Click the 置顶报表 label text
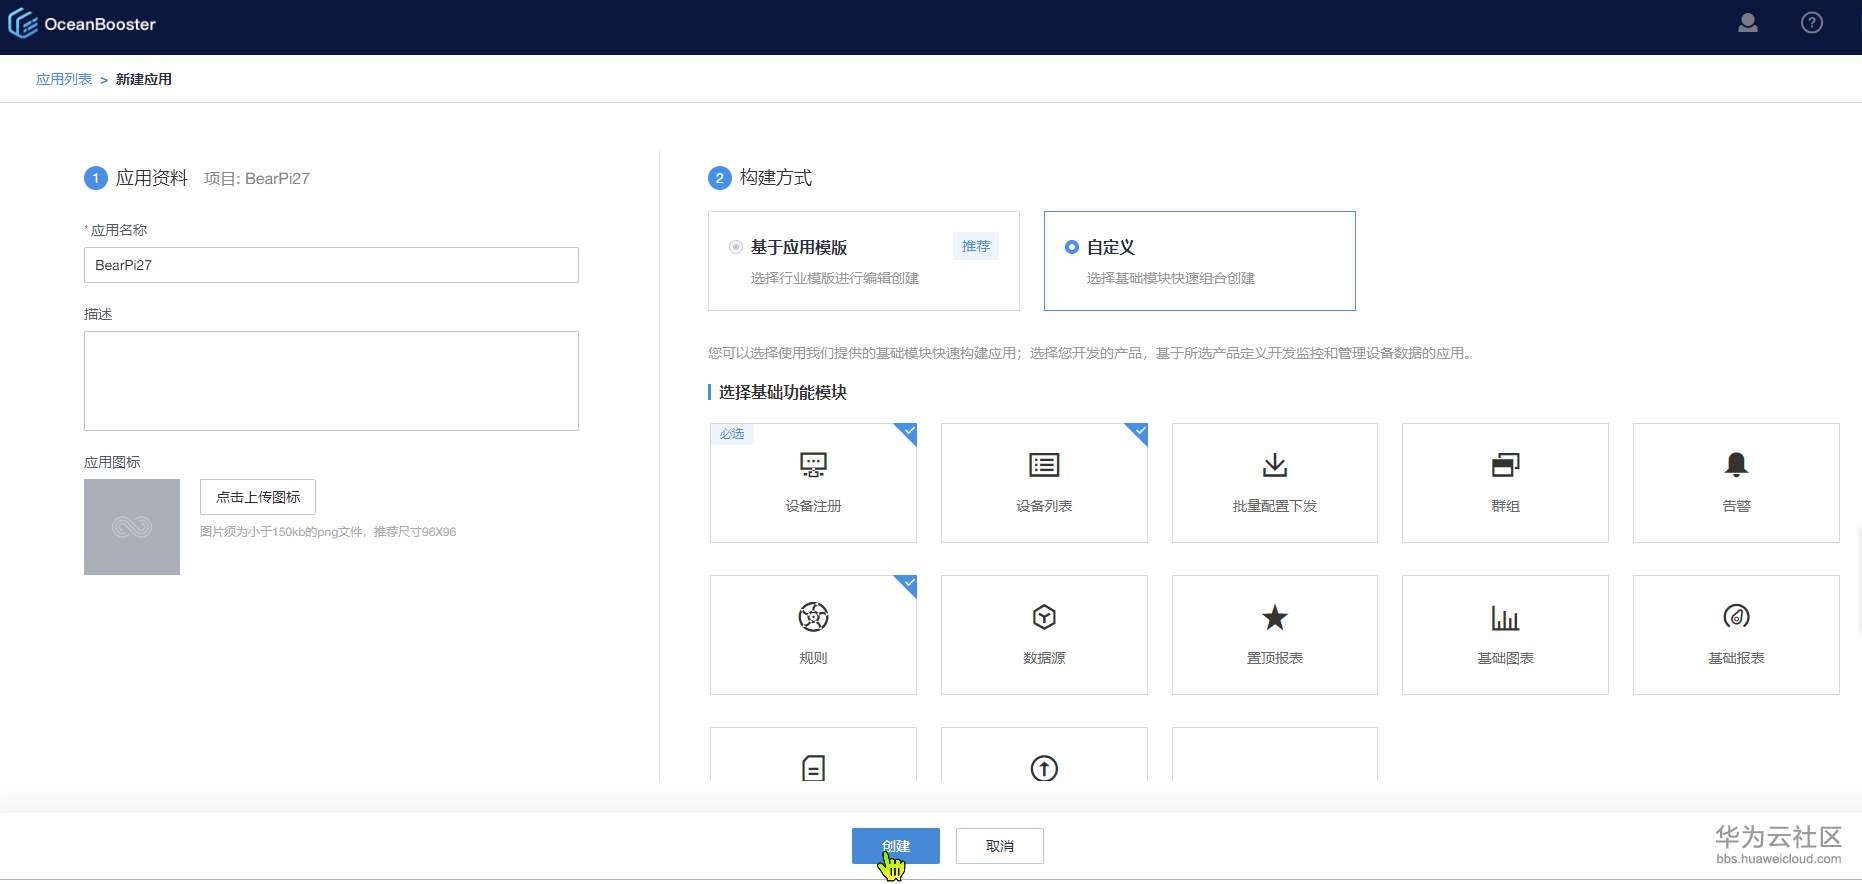The height and width of the screenshot is (884, 1862). click(1275, 658)
